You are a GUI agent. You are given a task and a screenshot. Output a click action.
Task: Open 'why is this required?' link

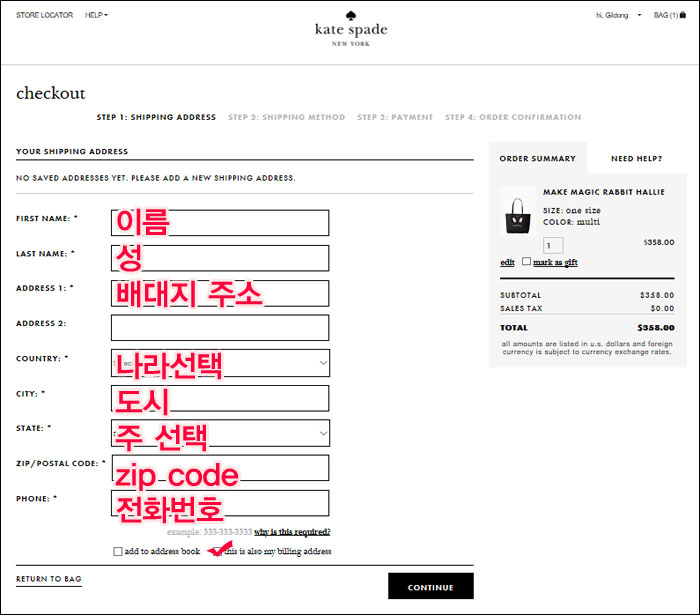292,532
